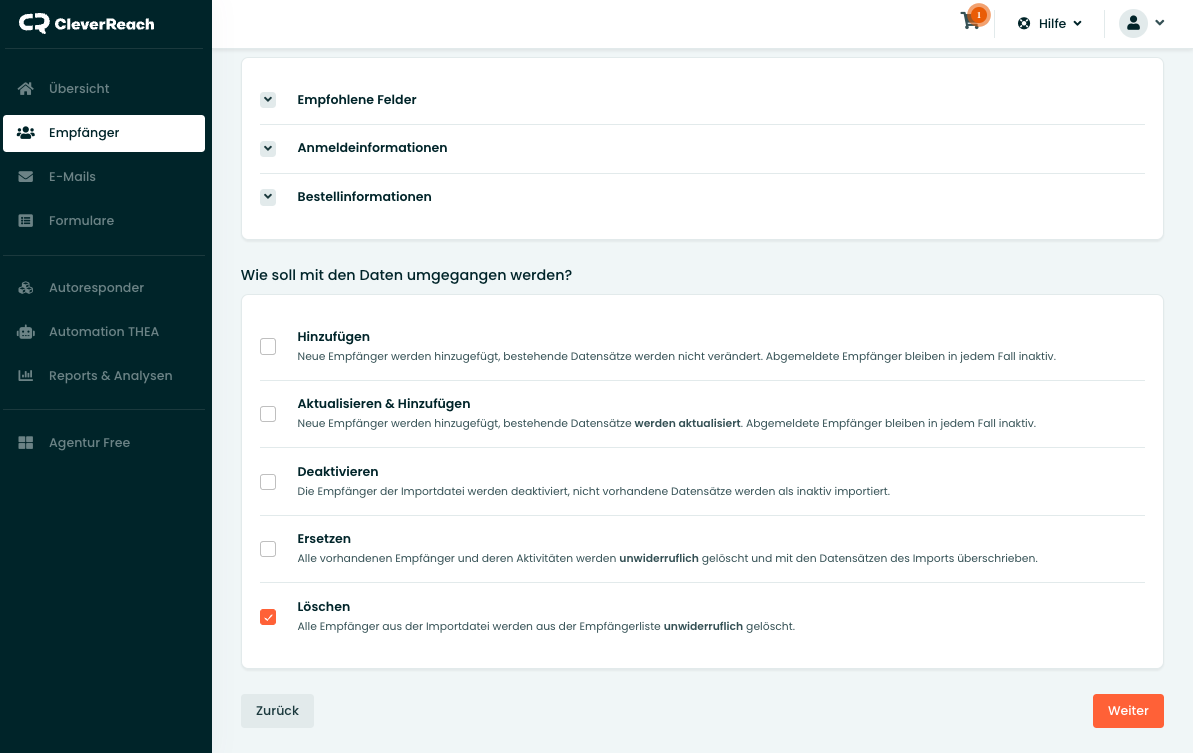Click the E-Mails envelope icon
Image resolution: width=1193 pixels, height=753 pixels.
tap(27, 177)
